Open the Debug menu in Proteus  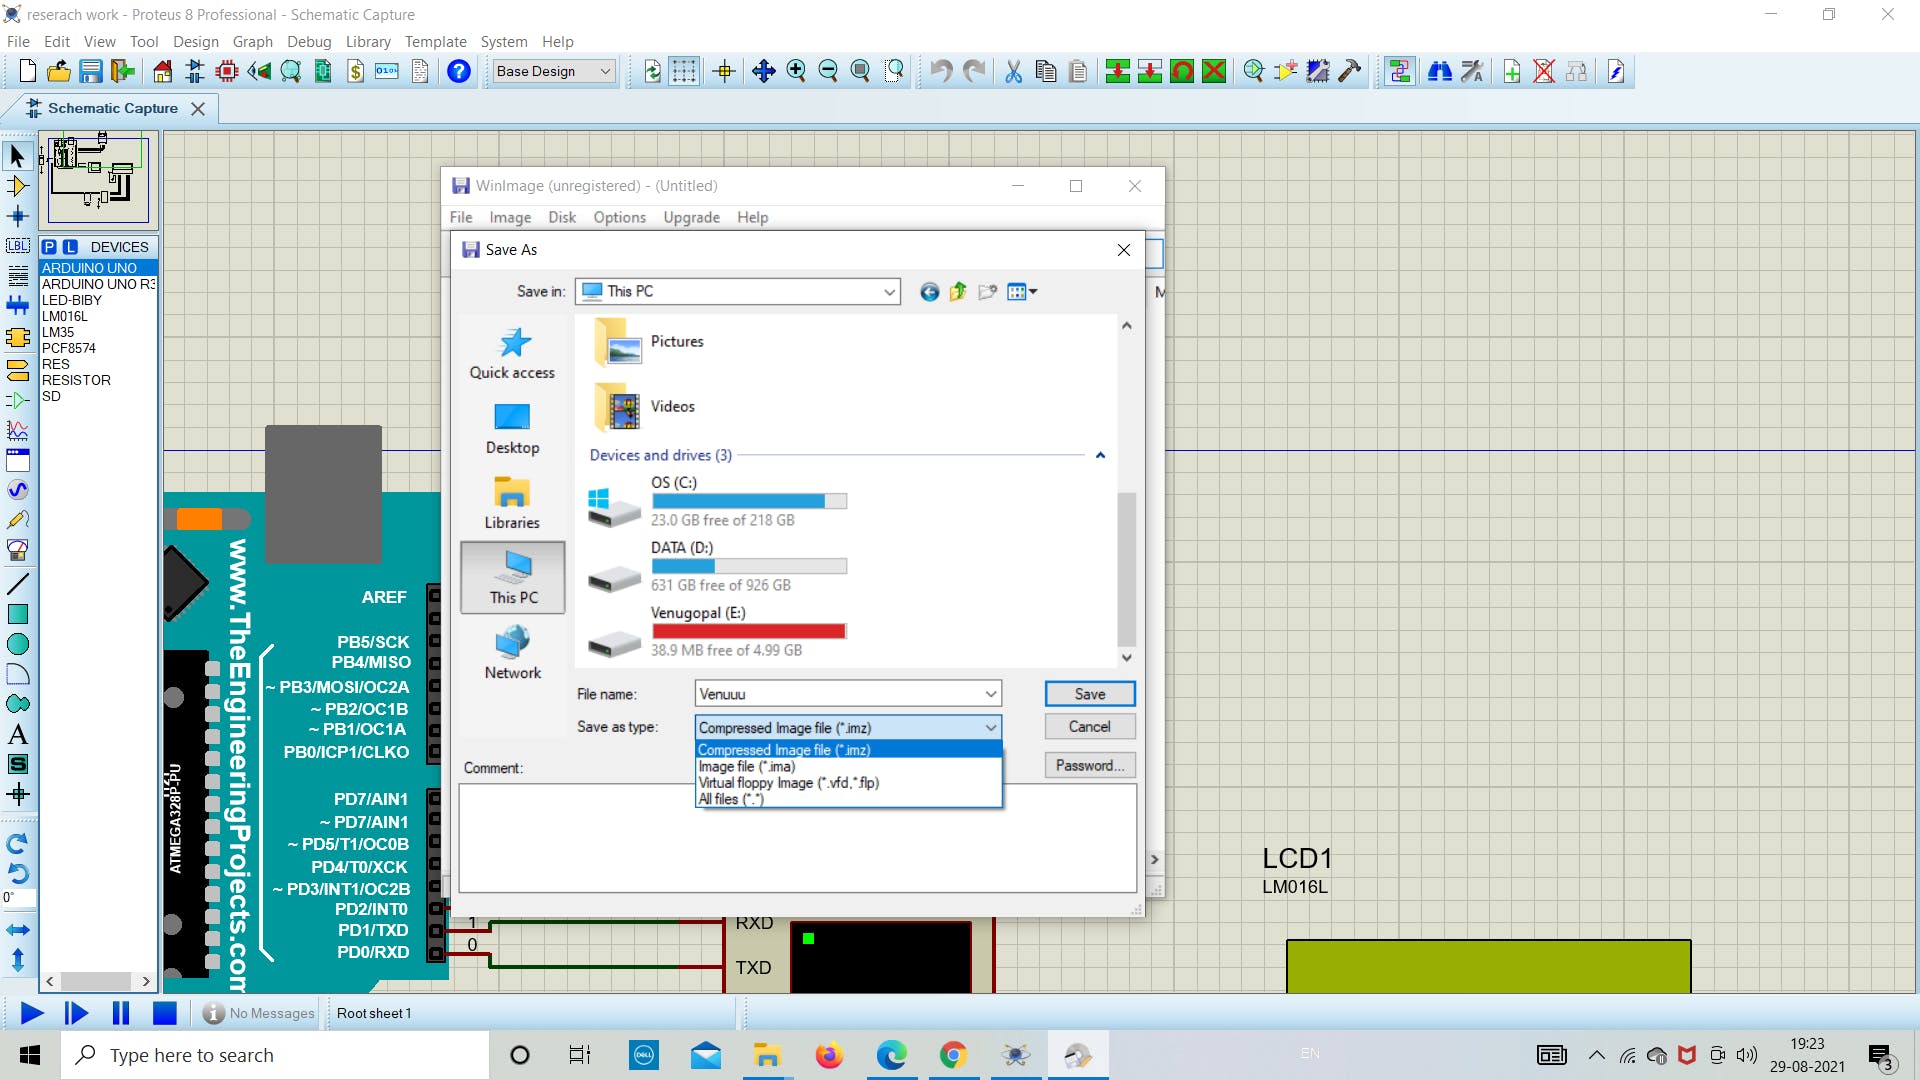tap(309, 42)
